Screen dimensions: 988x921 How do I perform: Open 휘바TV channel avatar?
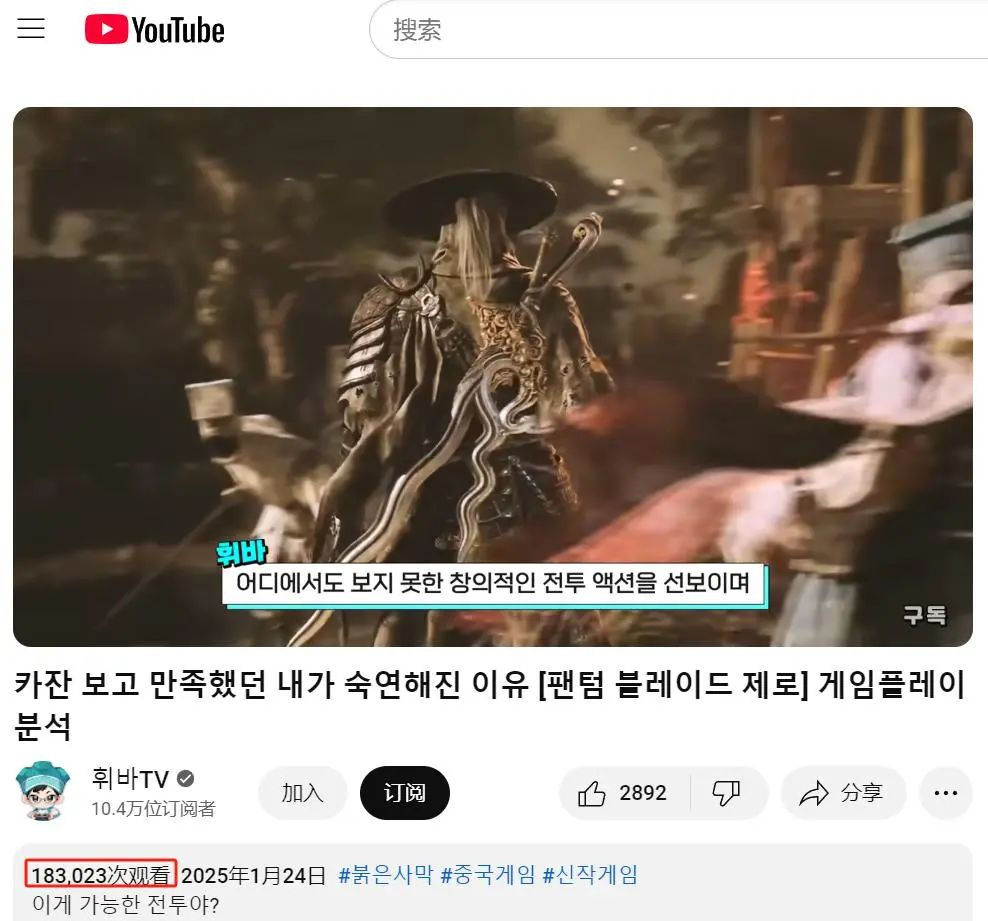[x=43, y=791]
